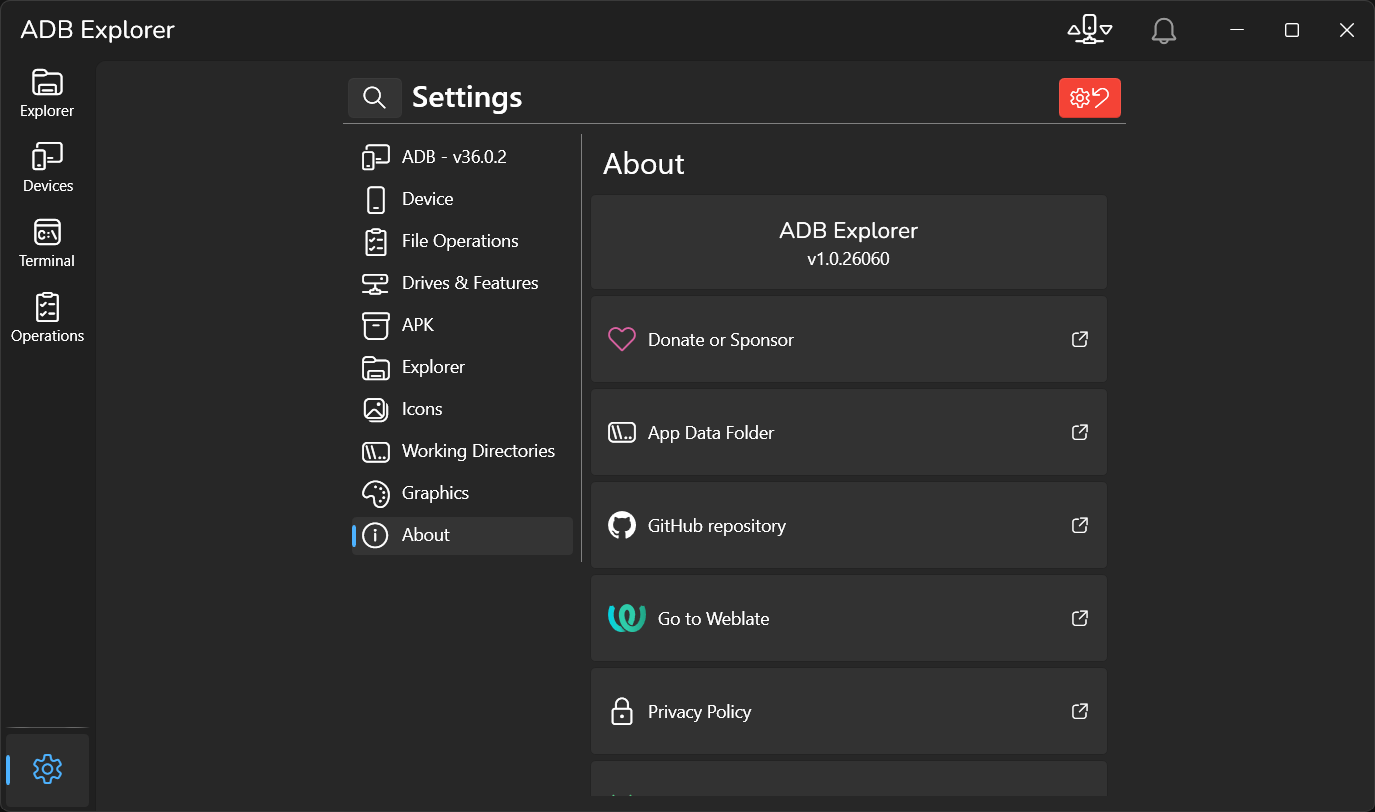Select the ADB - v36.0.2 settings category
1375x812 pixels.
click(x=462, y=157)
